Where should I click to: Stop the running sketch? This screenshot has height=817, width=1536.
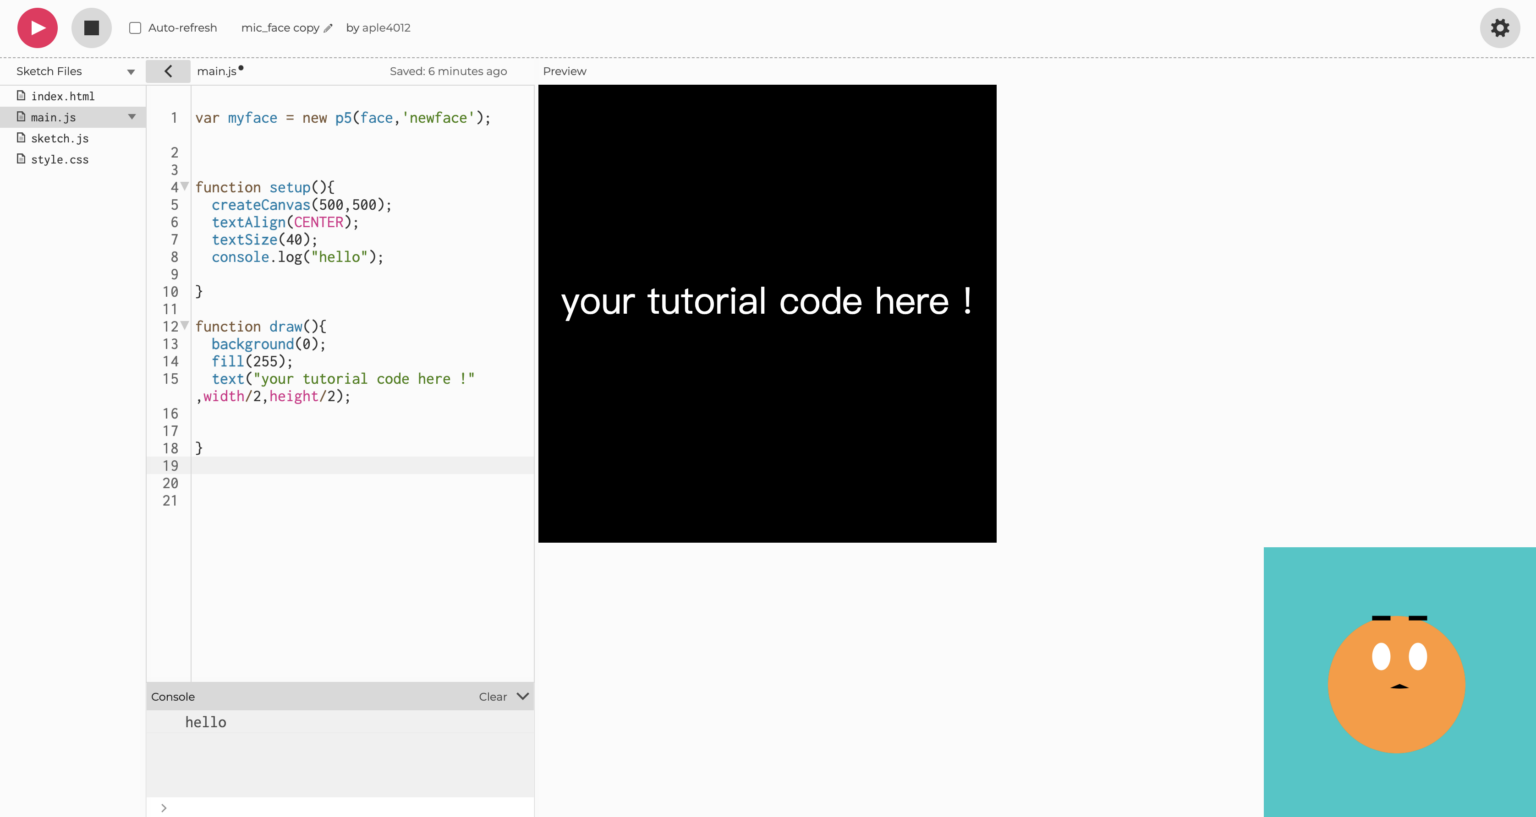(x=91, y=27)
